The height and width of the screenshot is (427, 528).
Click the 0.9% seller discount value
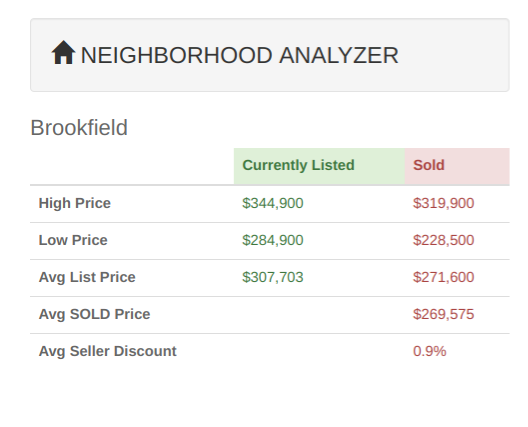pos(430,351)
